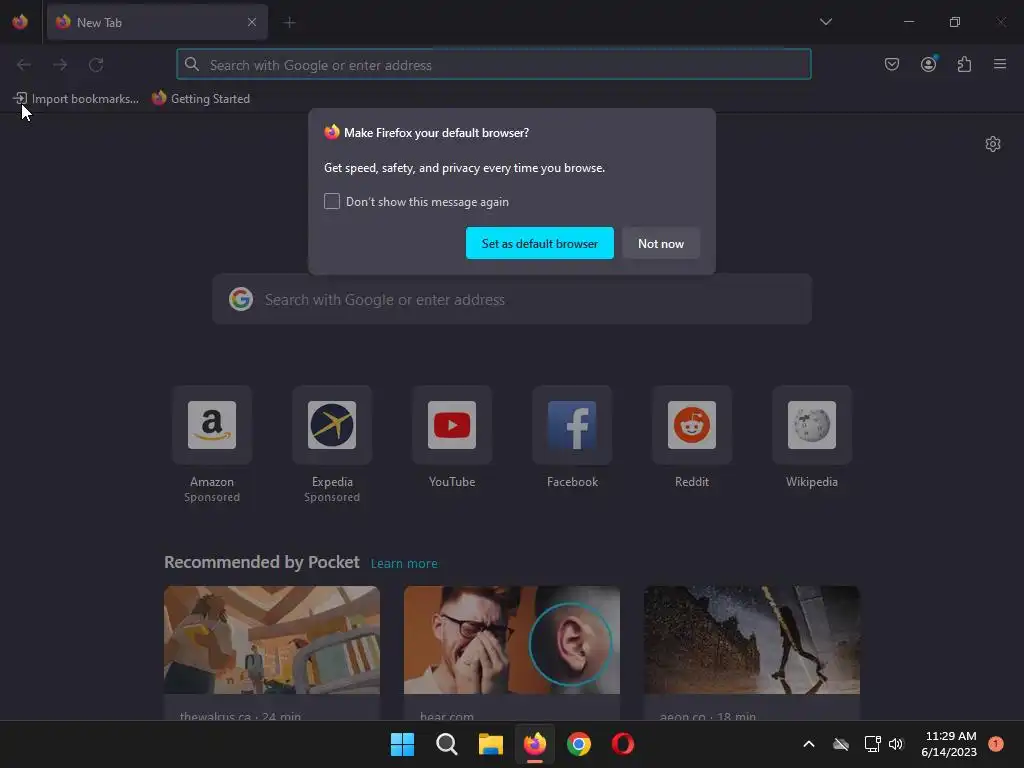Open the Getting Started bookmark
The image size is (1024, 768).
coord(201,99)
